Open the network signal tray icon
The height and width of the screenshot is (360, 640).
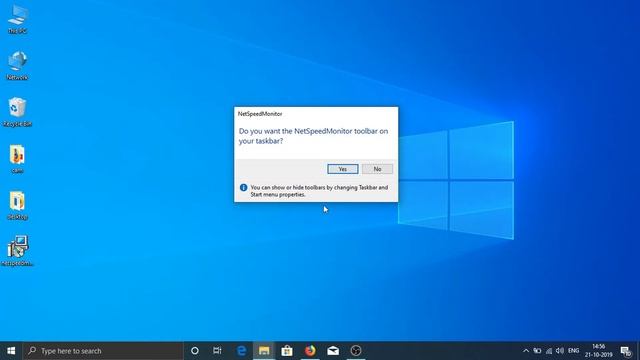point(549,351)
